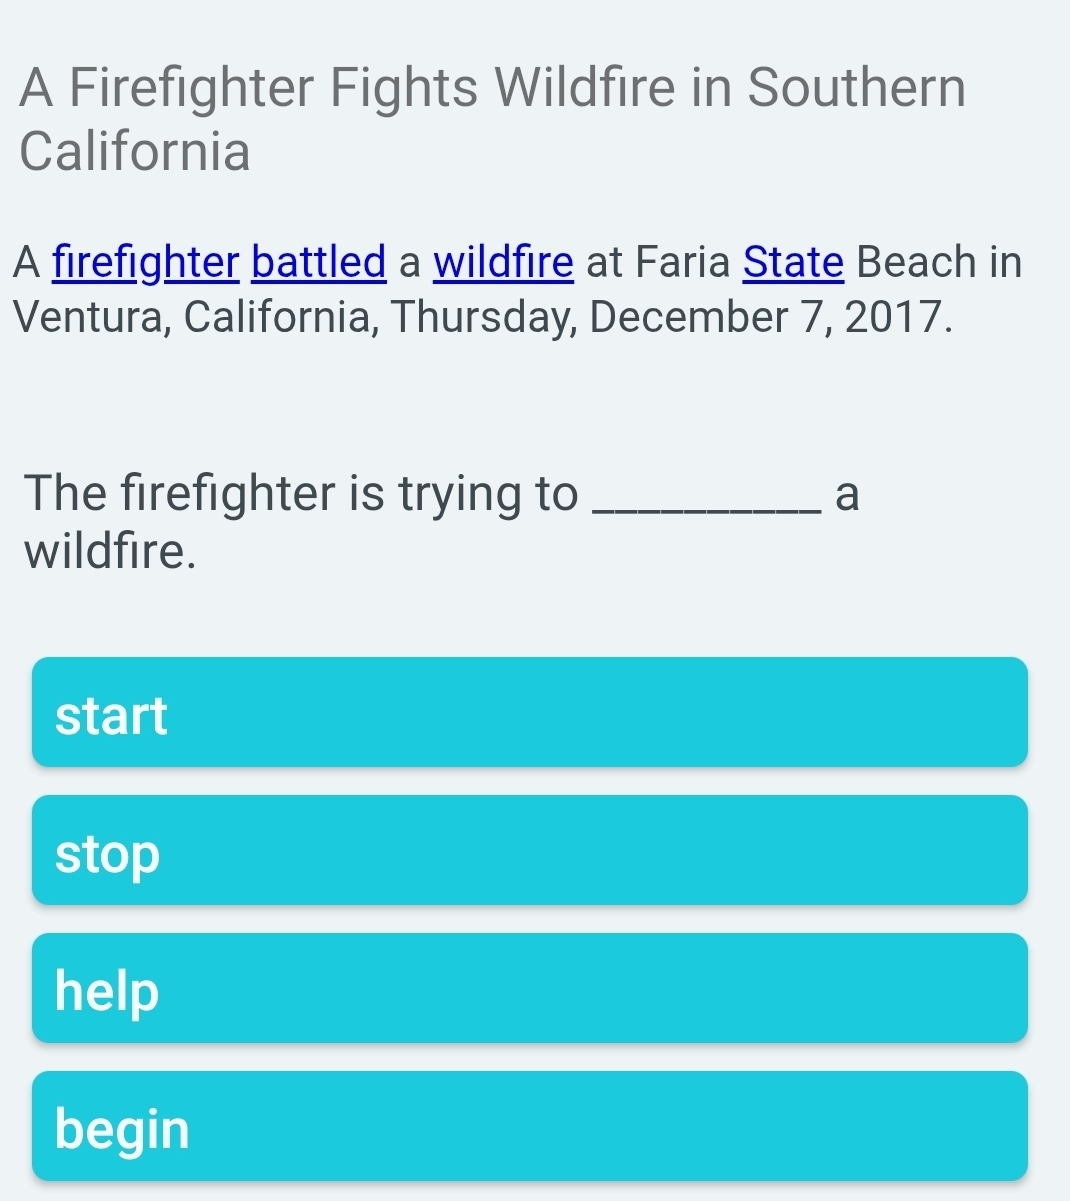Click the underlined 'State' link
Viewport: 1070px width, 1201px height.
pos(794,263)
